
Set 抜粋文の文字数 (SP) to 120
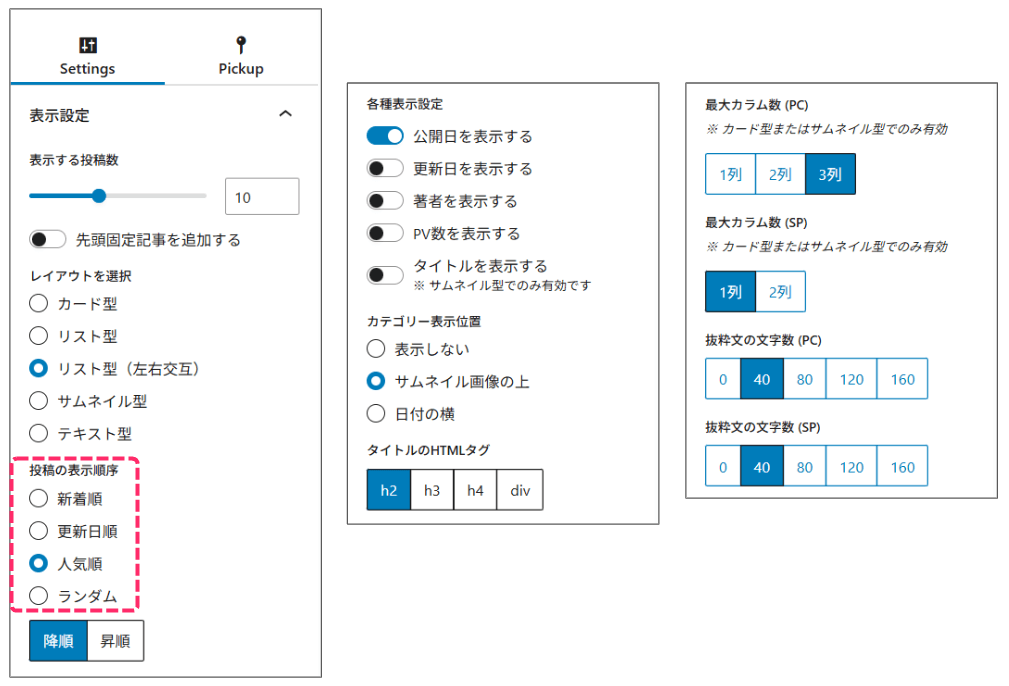tap(851, 467)
